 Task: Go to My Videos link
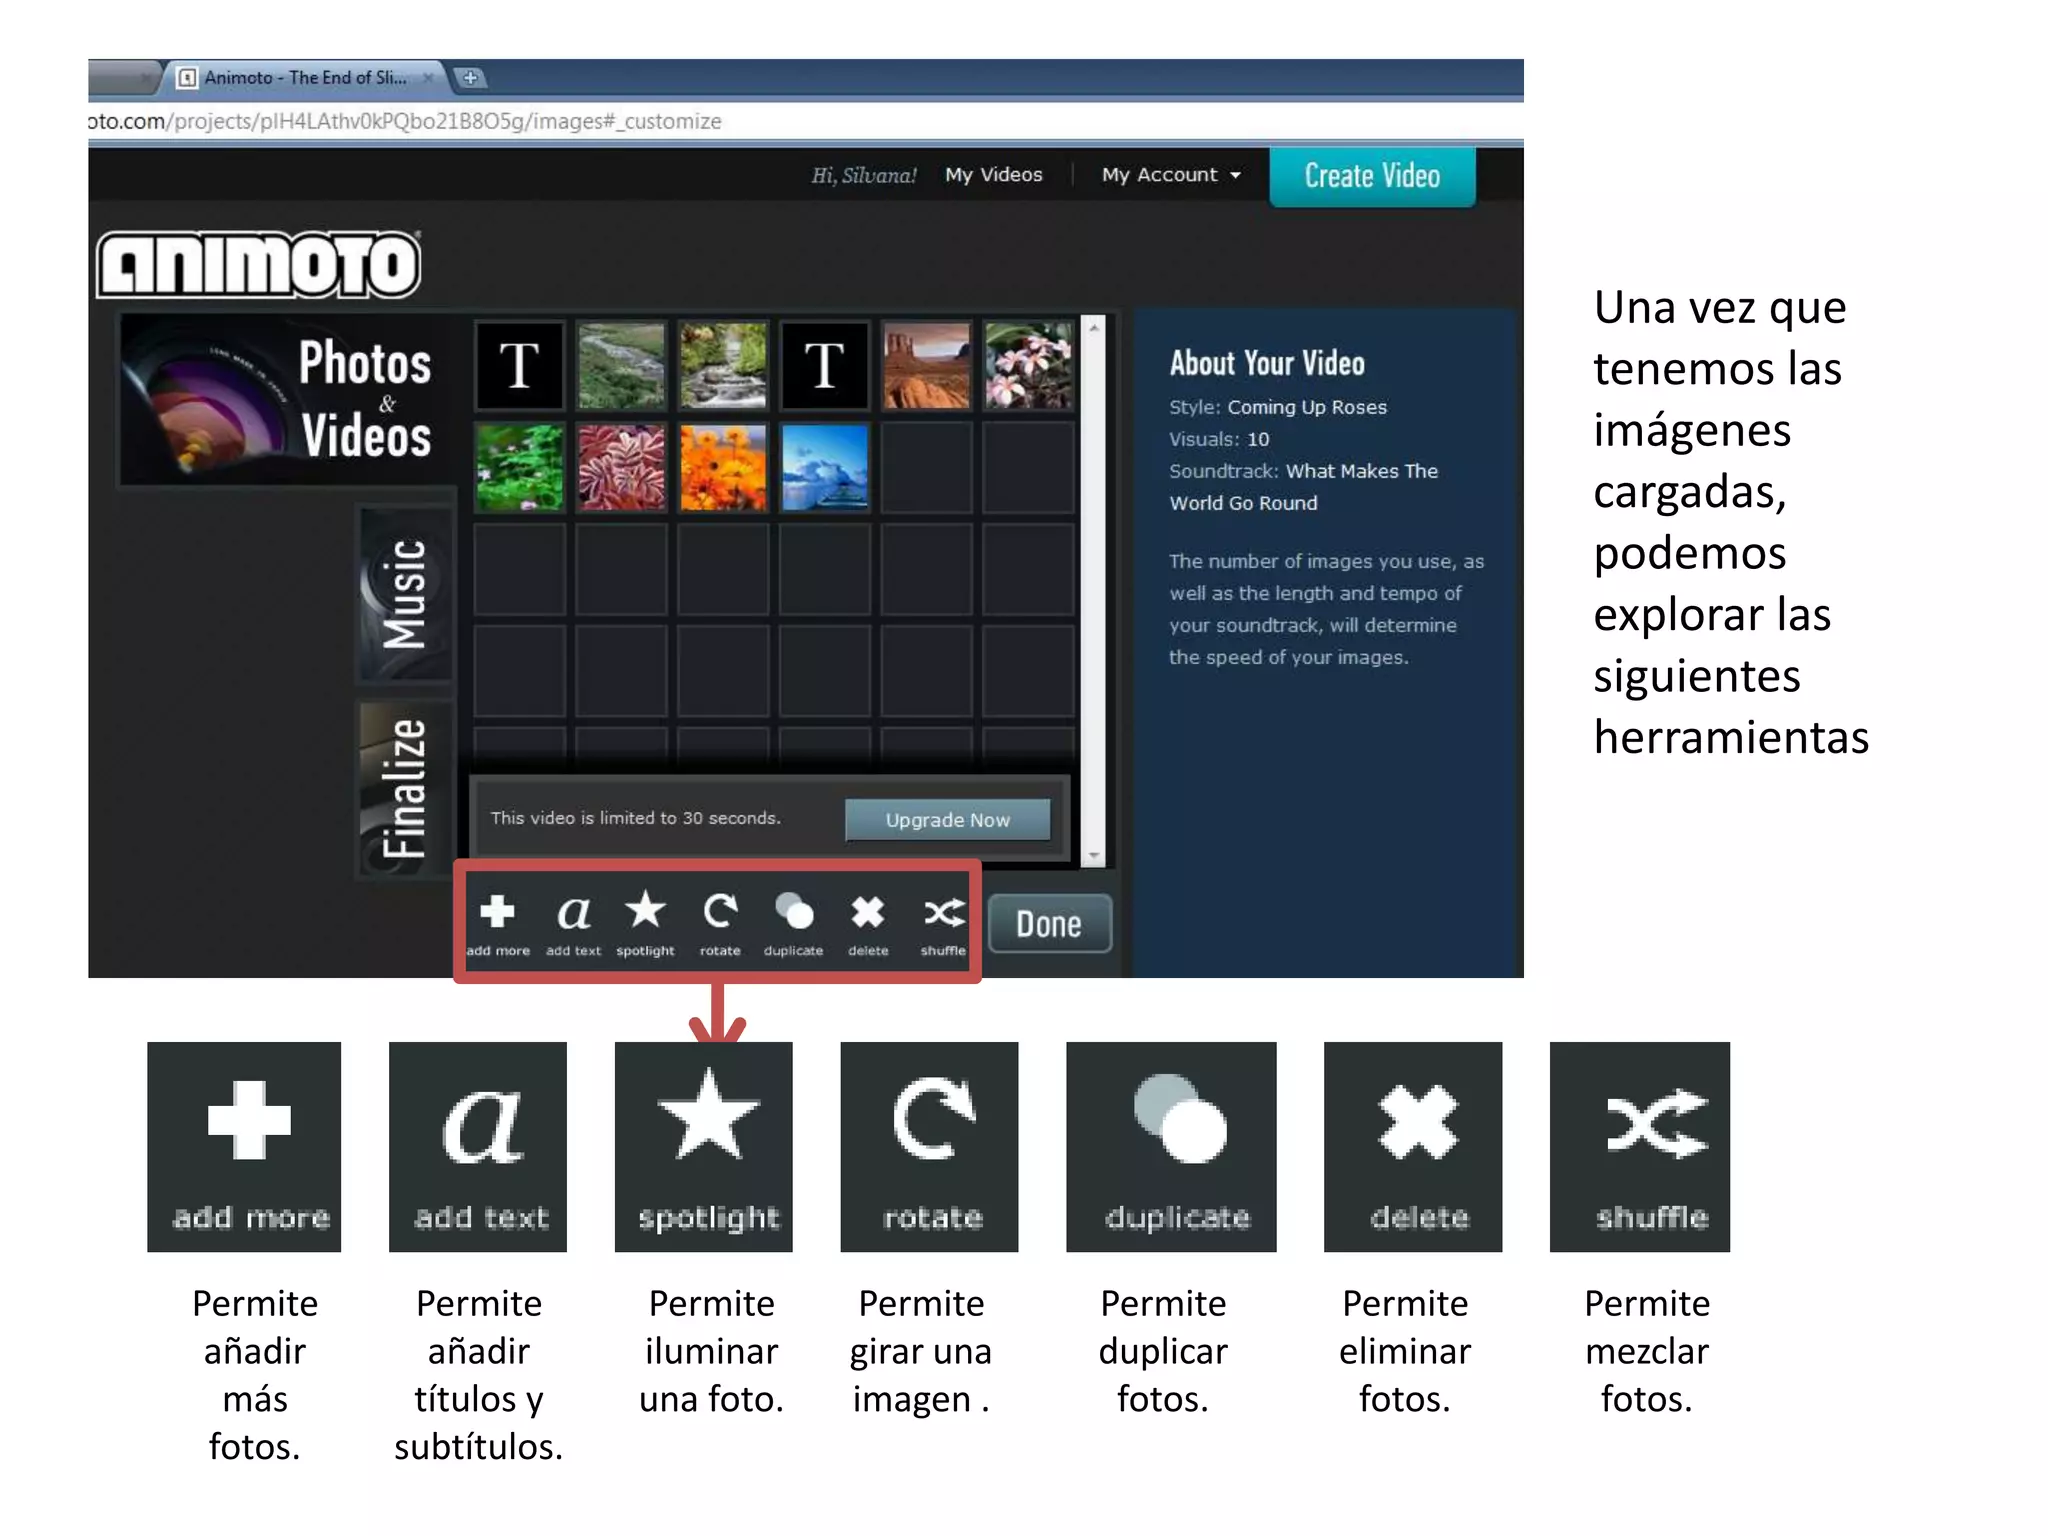pyautogui.click(x=993, y=175)
